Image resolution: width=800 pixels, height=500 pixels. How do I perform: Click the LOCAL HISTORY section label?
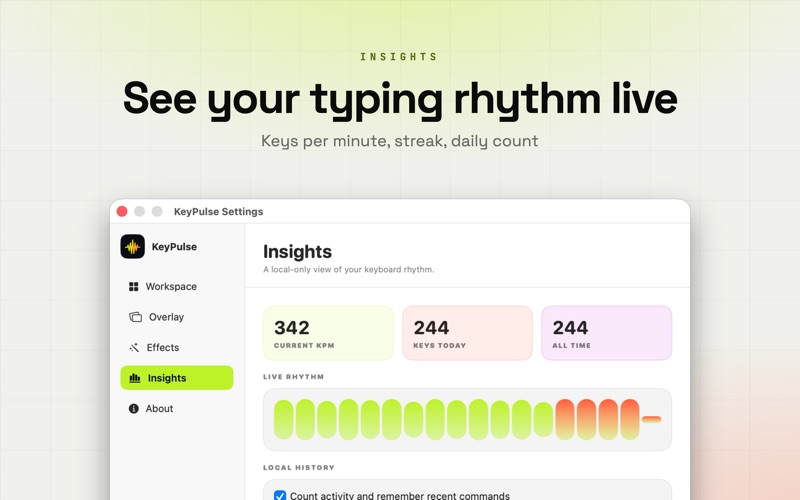click(x=299, y=467)
